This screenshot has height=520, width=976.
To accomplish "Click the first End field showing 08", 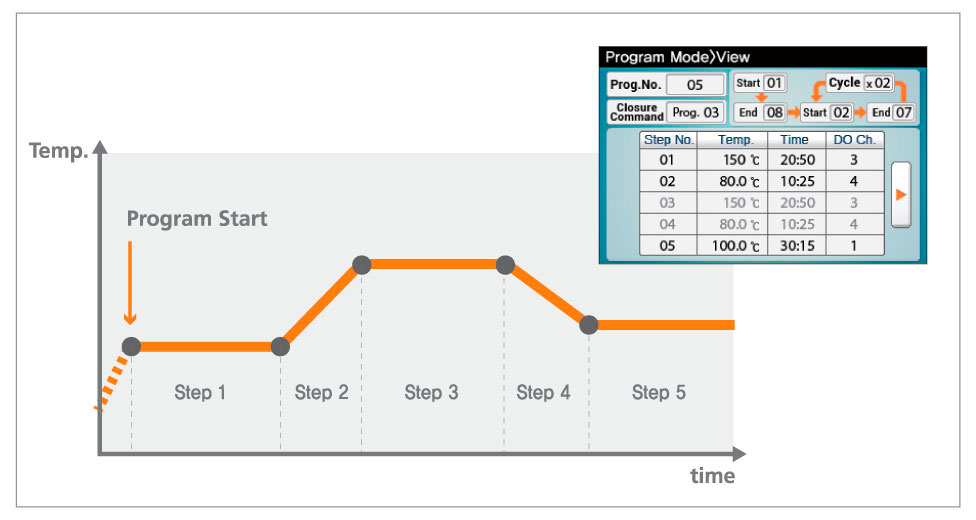I will [775, 113].
